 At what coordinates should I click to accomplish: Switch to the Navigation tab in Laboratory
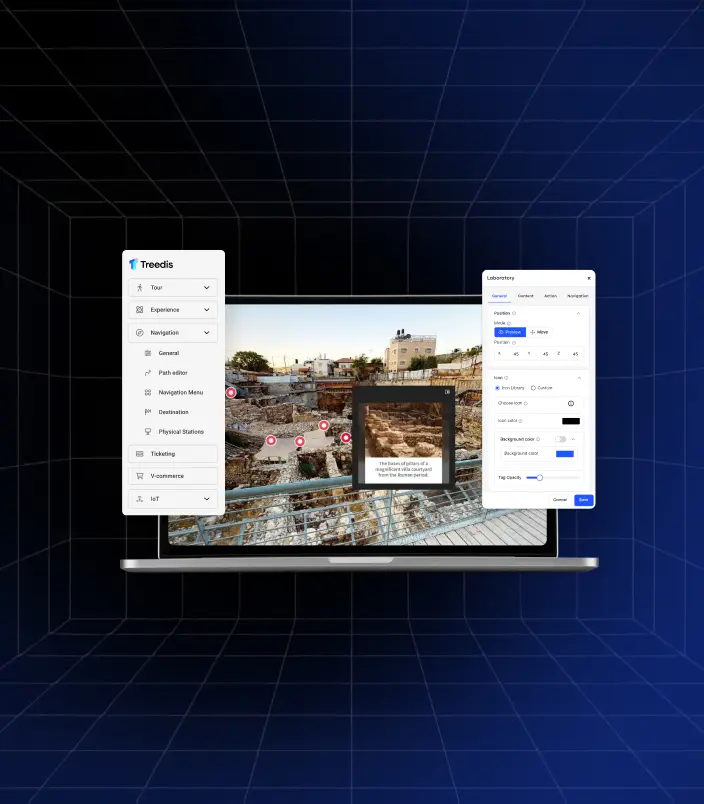[x=578, y=296]
